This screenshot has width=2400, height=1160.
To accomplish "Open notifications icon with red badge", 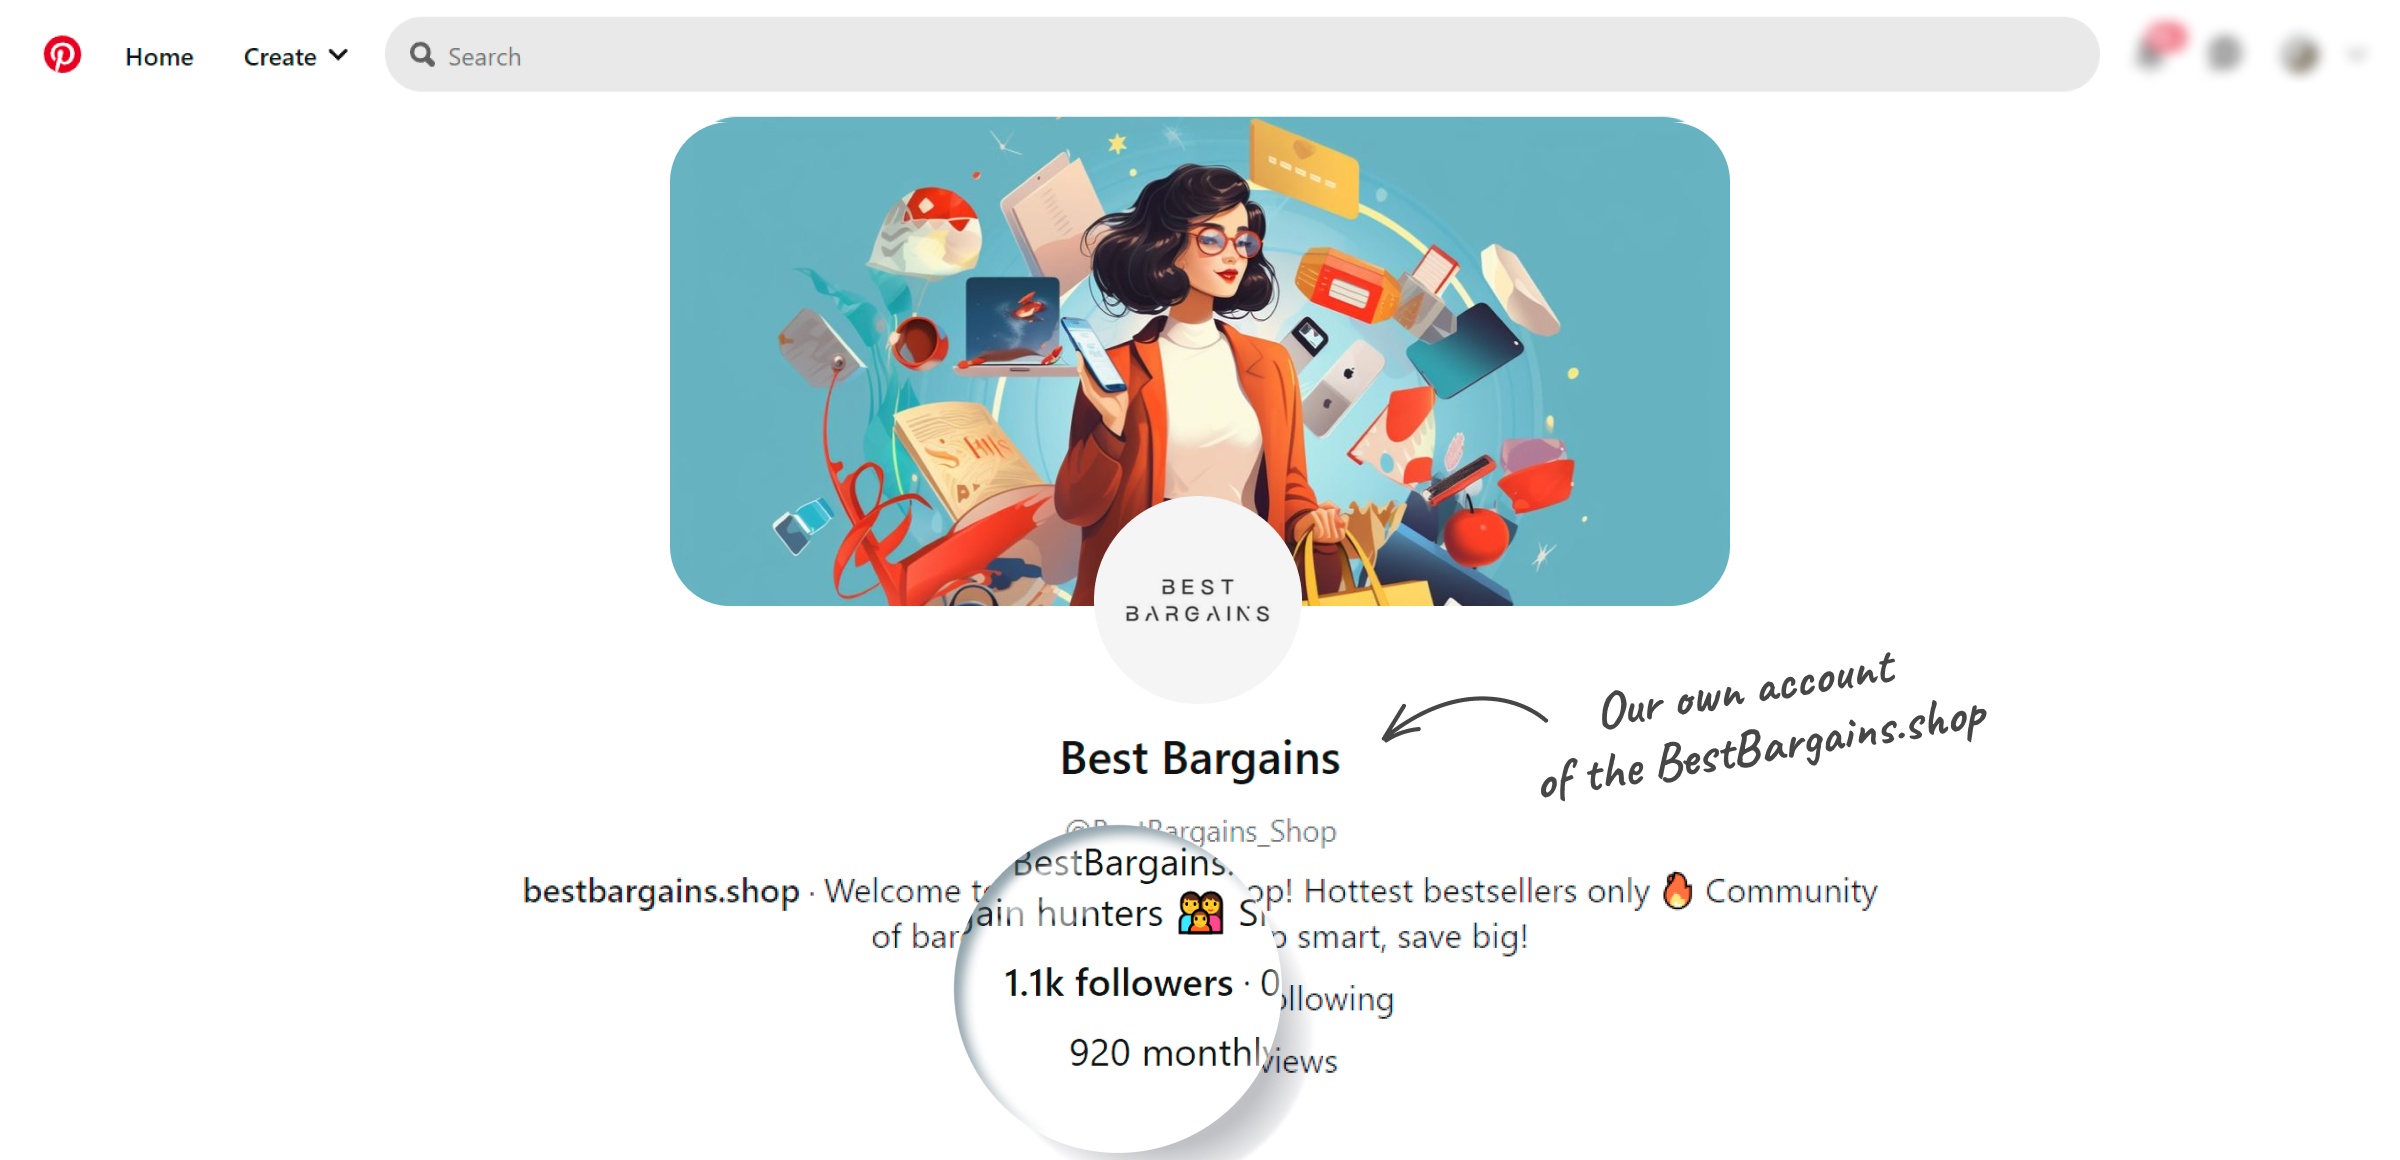I will pyautogui.click(x=2158, y=48).
